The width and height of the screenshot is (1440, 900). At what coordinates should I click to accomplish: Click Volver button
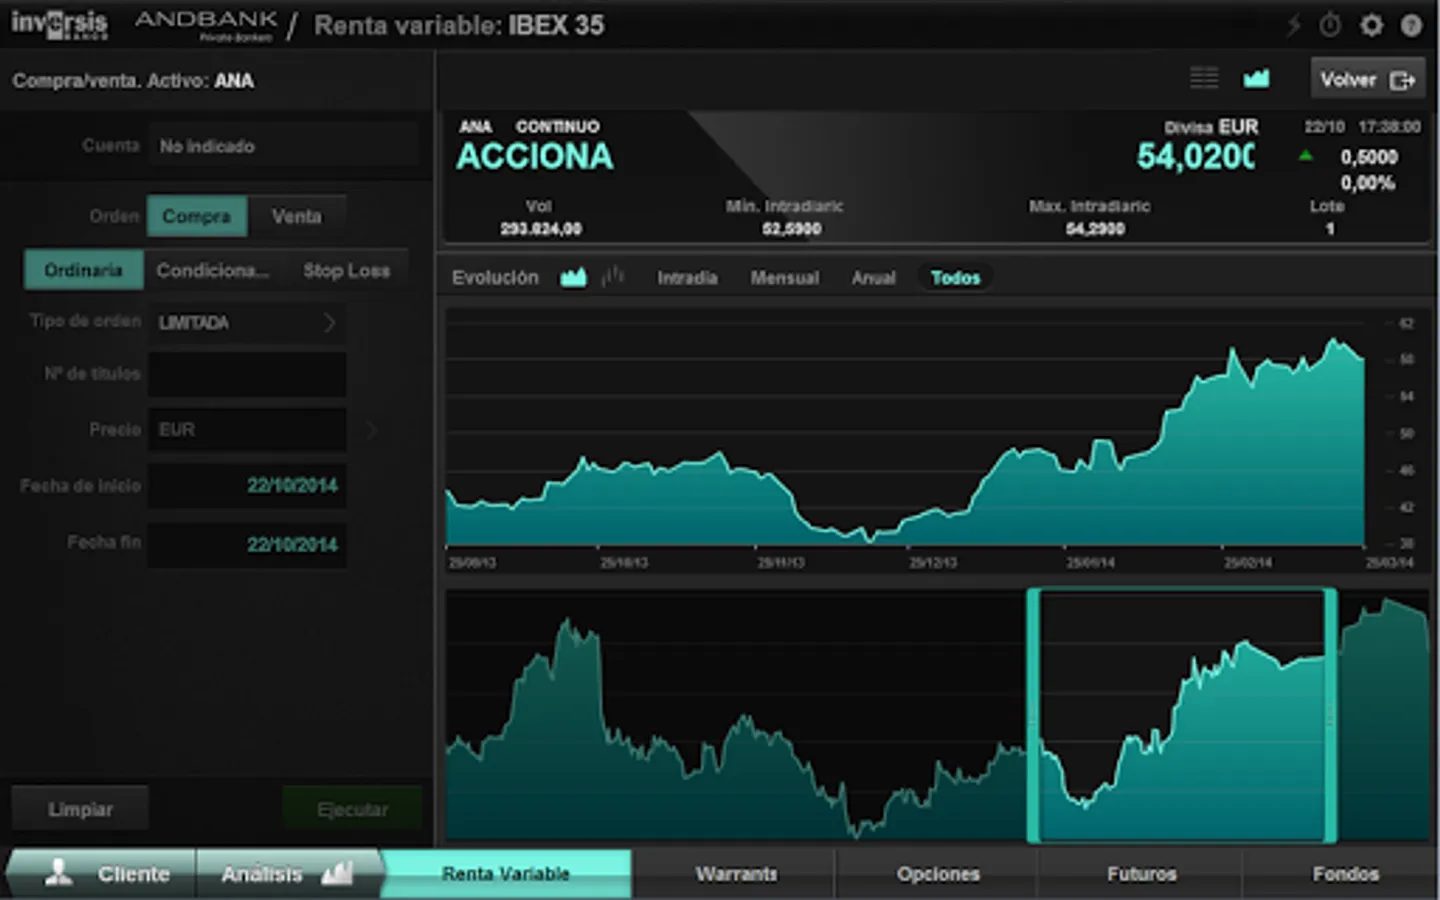click(x=1368, y=79)
